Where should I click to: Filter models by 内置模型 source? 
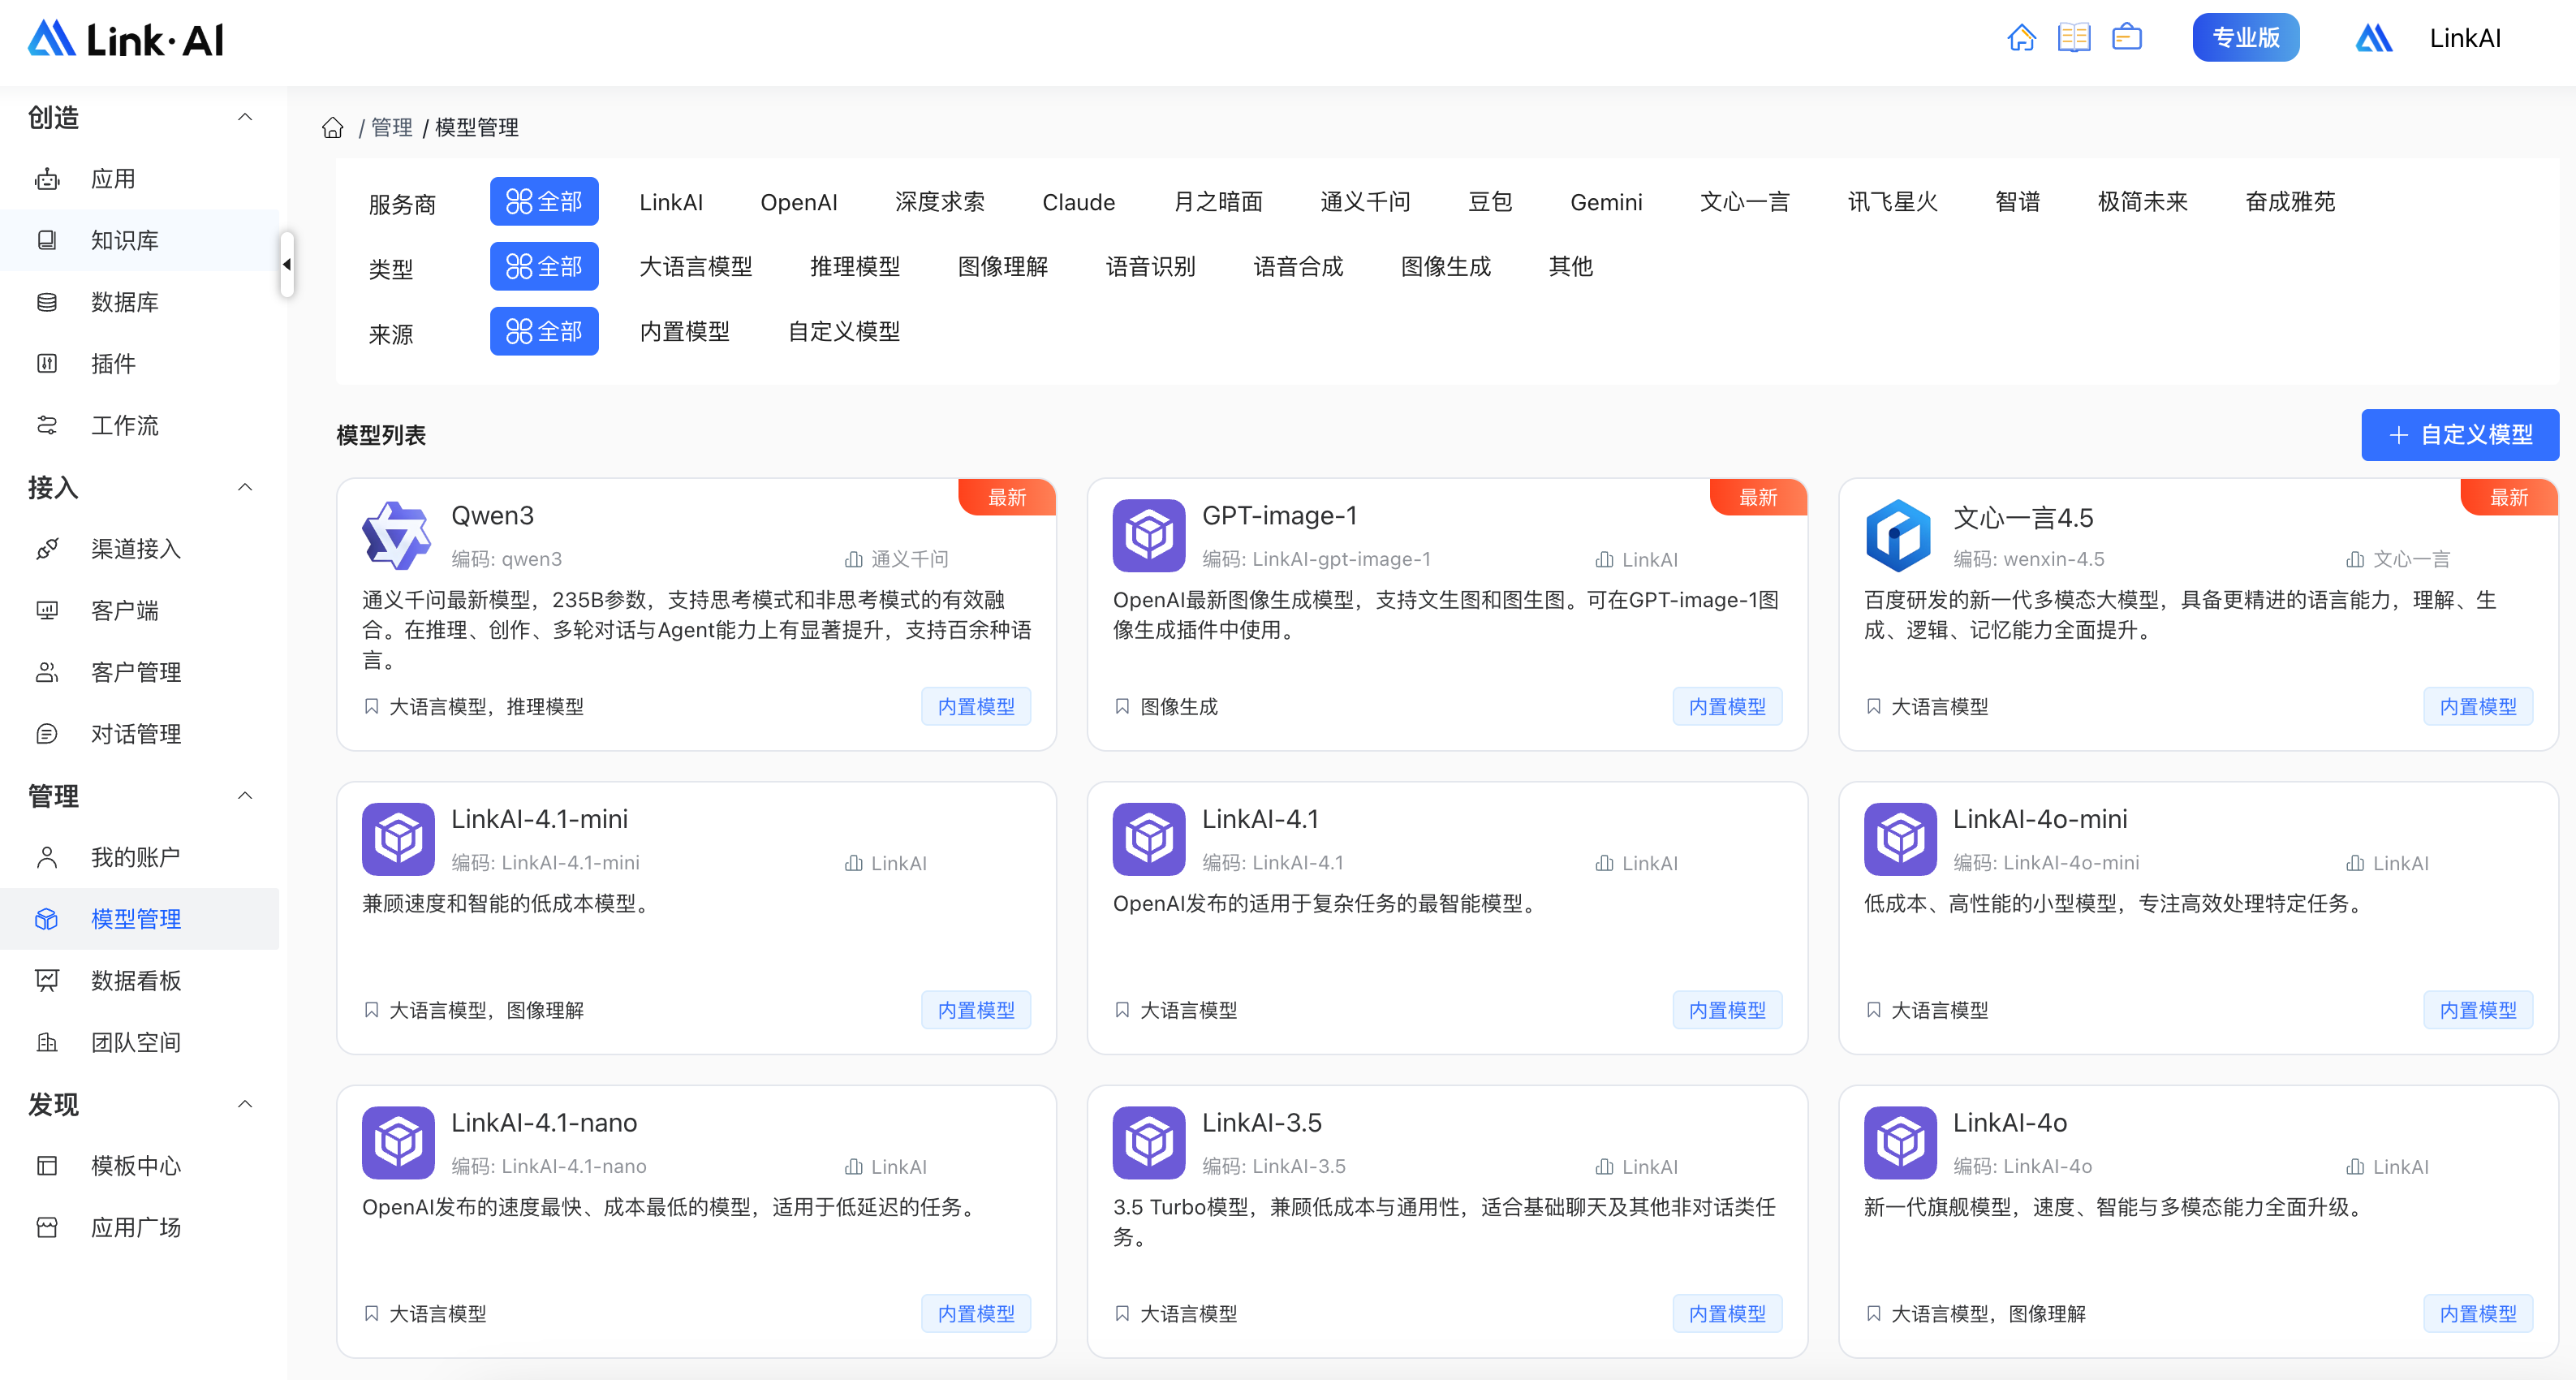[685, 331]
